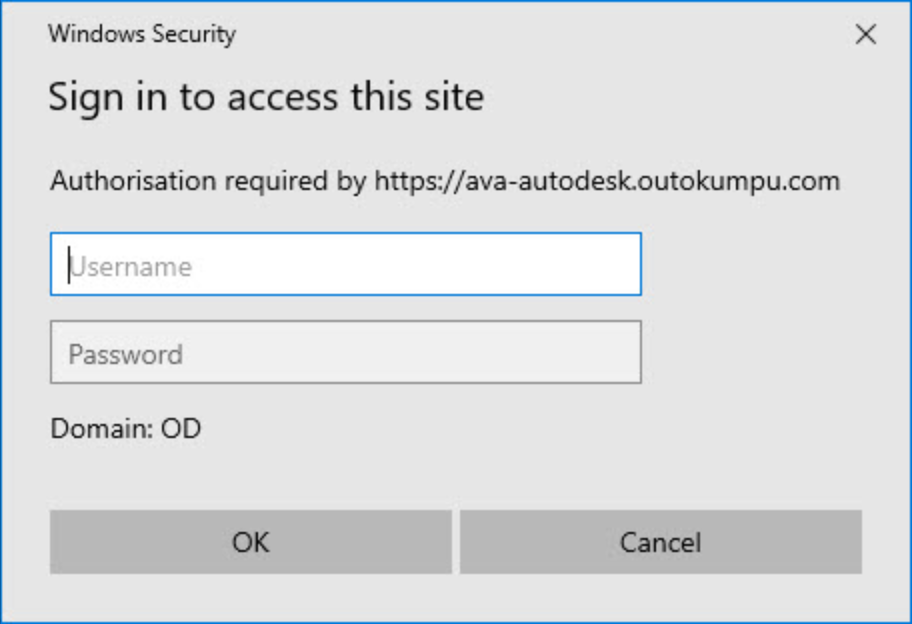
Task: Submit credentials by clicking OK
Action: (x=252, y=541)
